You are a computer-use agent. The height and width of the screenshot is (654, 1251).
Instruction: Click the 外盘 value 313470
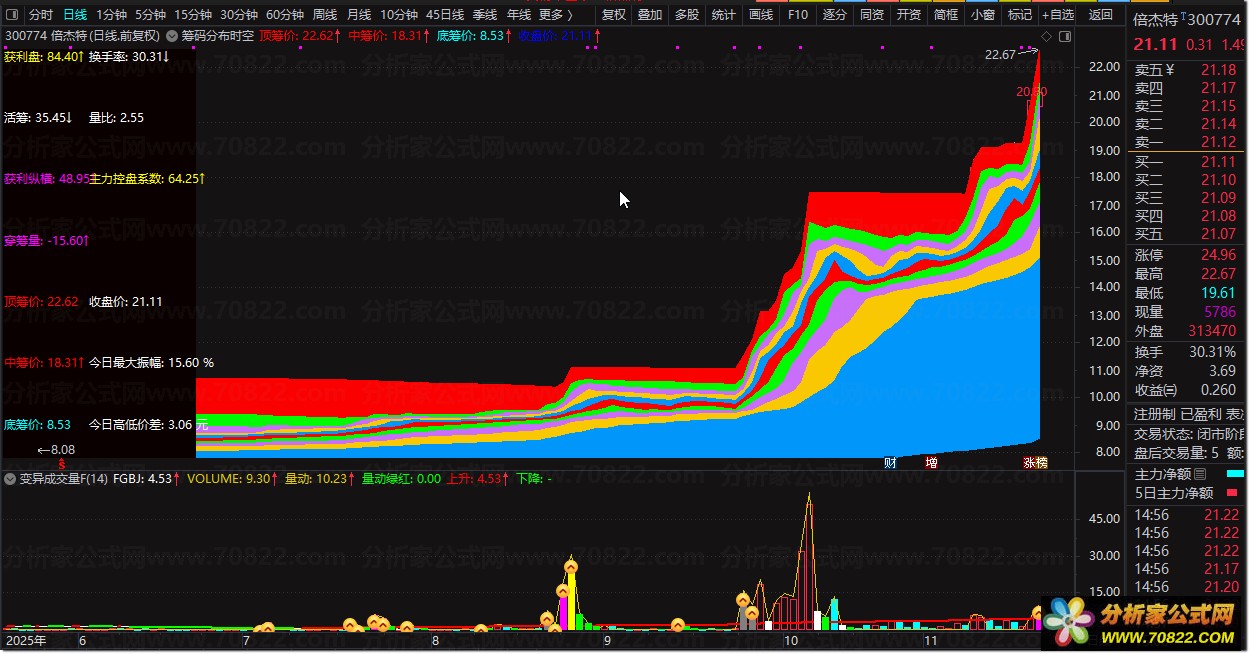click(x=1213, y=331)
